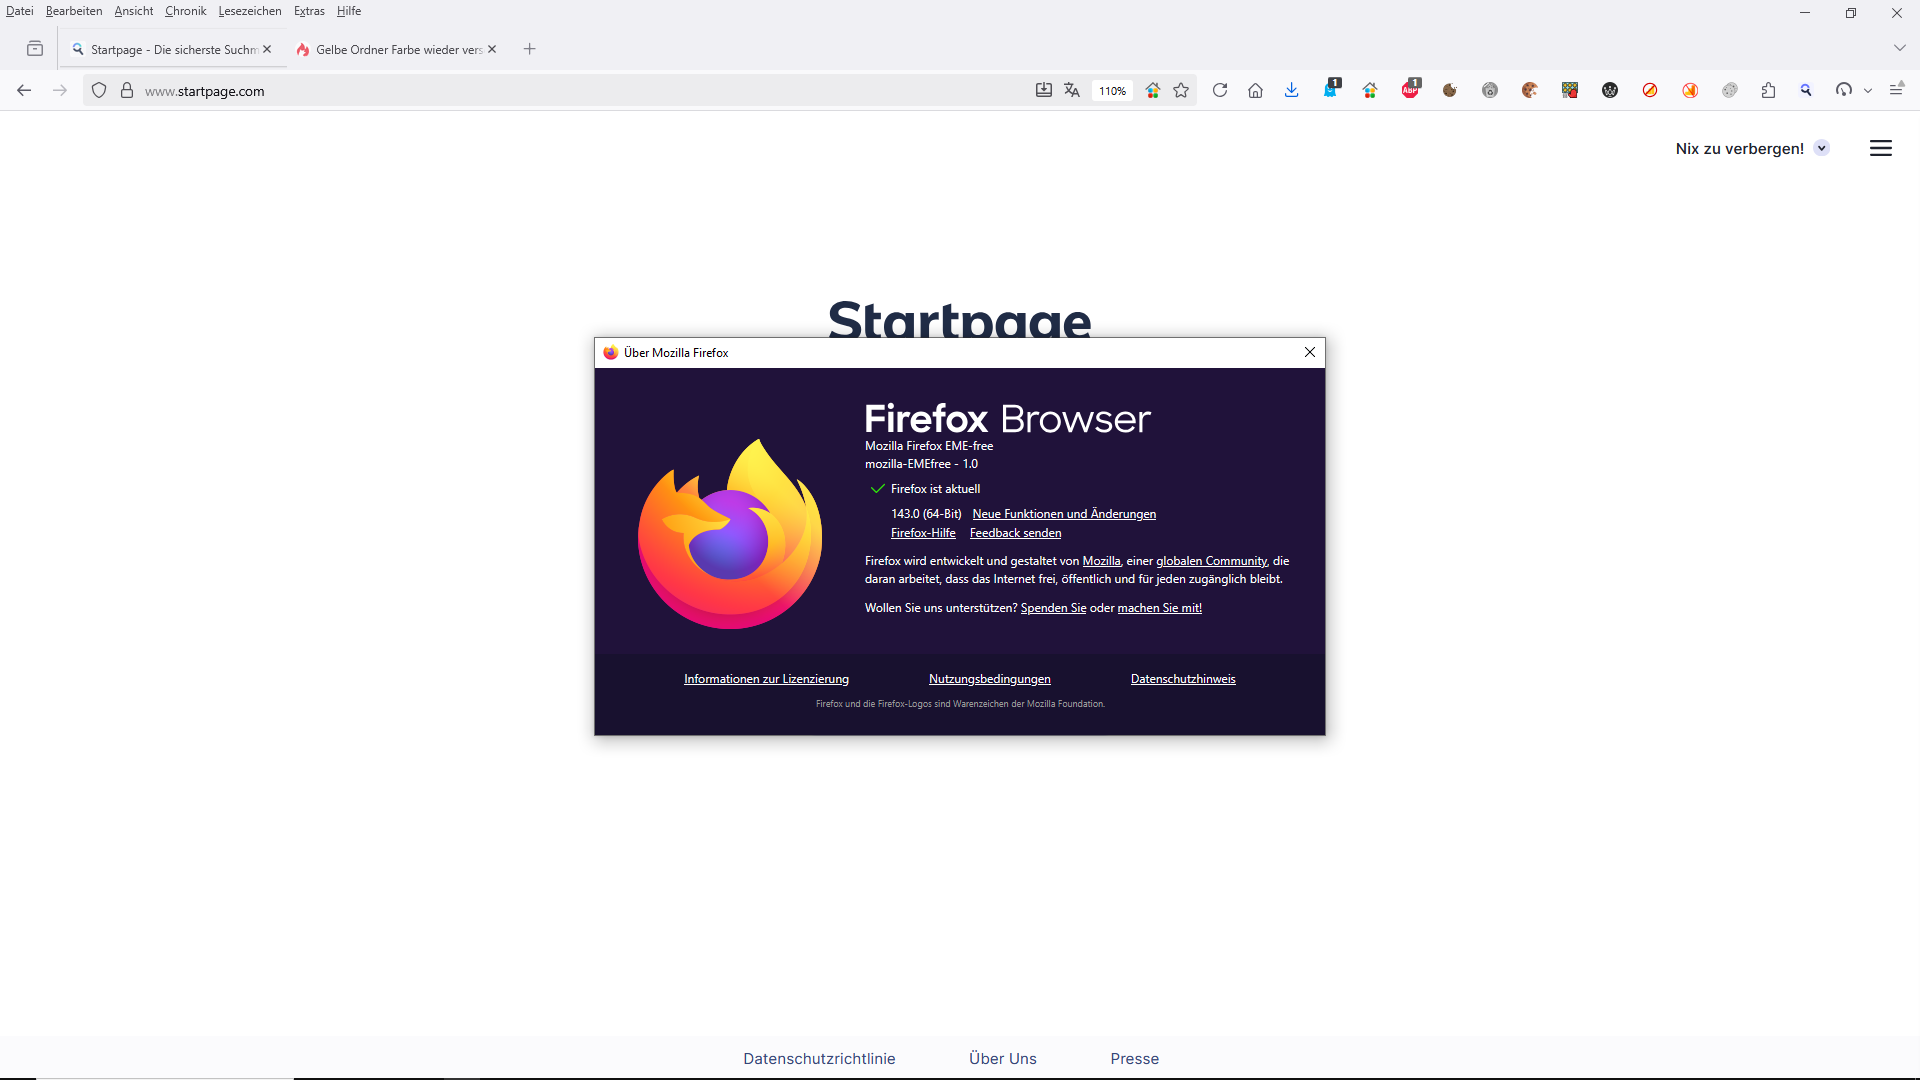
Task: Click the Nutzungsbedingungen link
Action: pyautogui.click(x=989, y=679)
